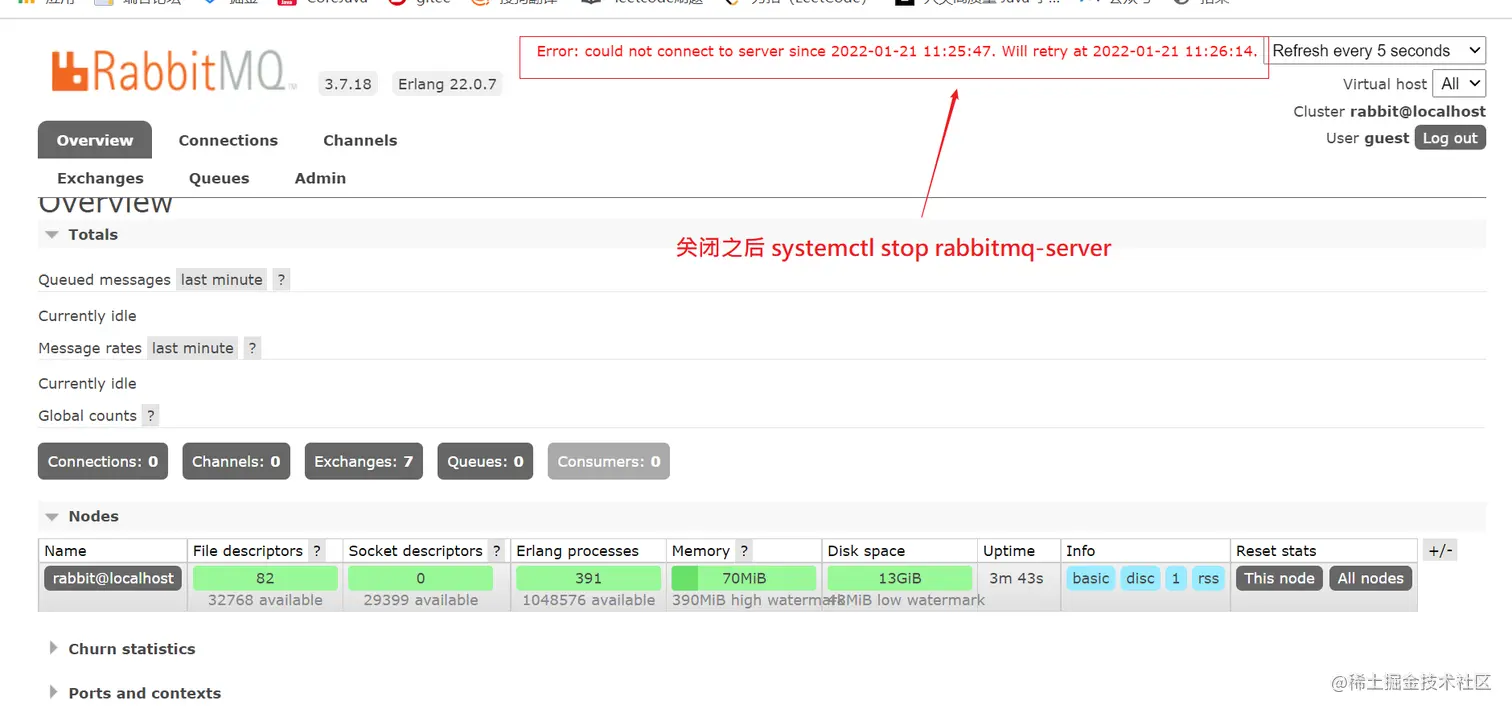The image size is (1512, 713).
Task: Switch to the Channels tab
Action: click(x=360, y=140)
